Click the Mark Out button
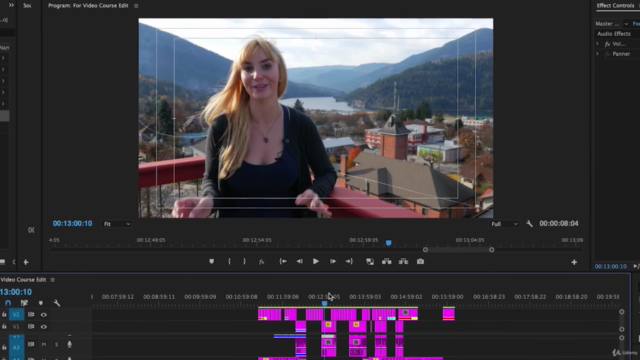This screenshot has height=360, width=640. pyautogui.click(x=244, y=262)
